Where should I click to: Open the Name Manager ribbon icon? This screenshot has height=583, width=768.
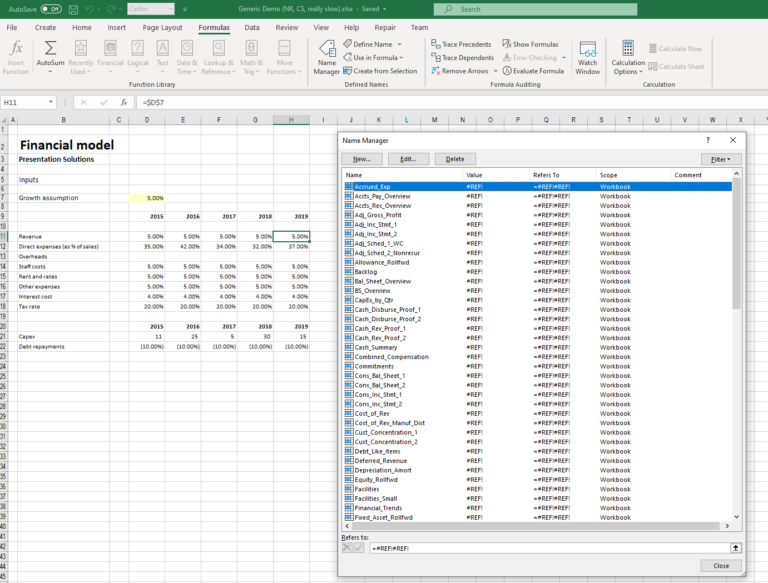(327, 57)
